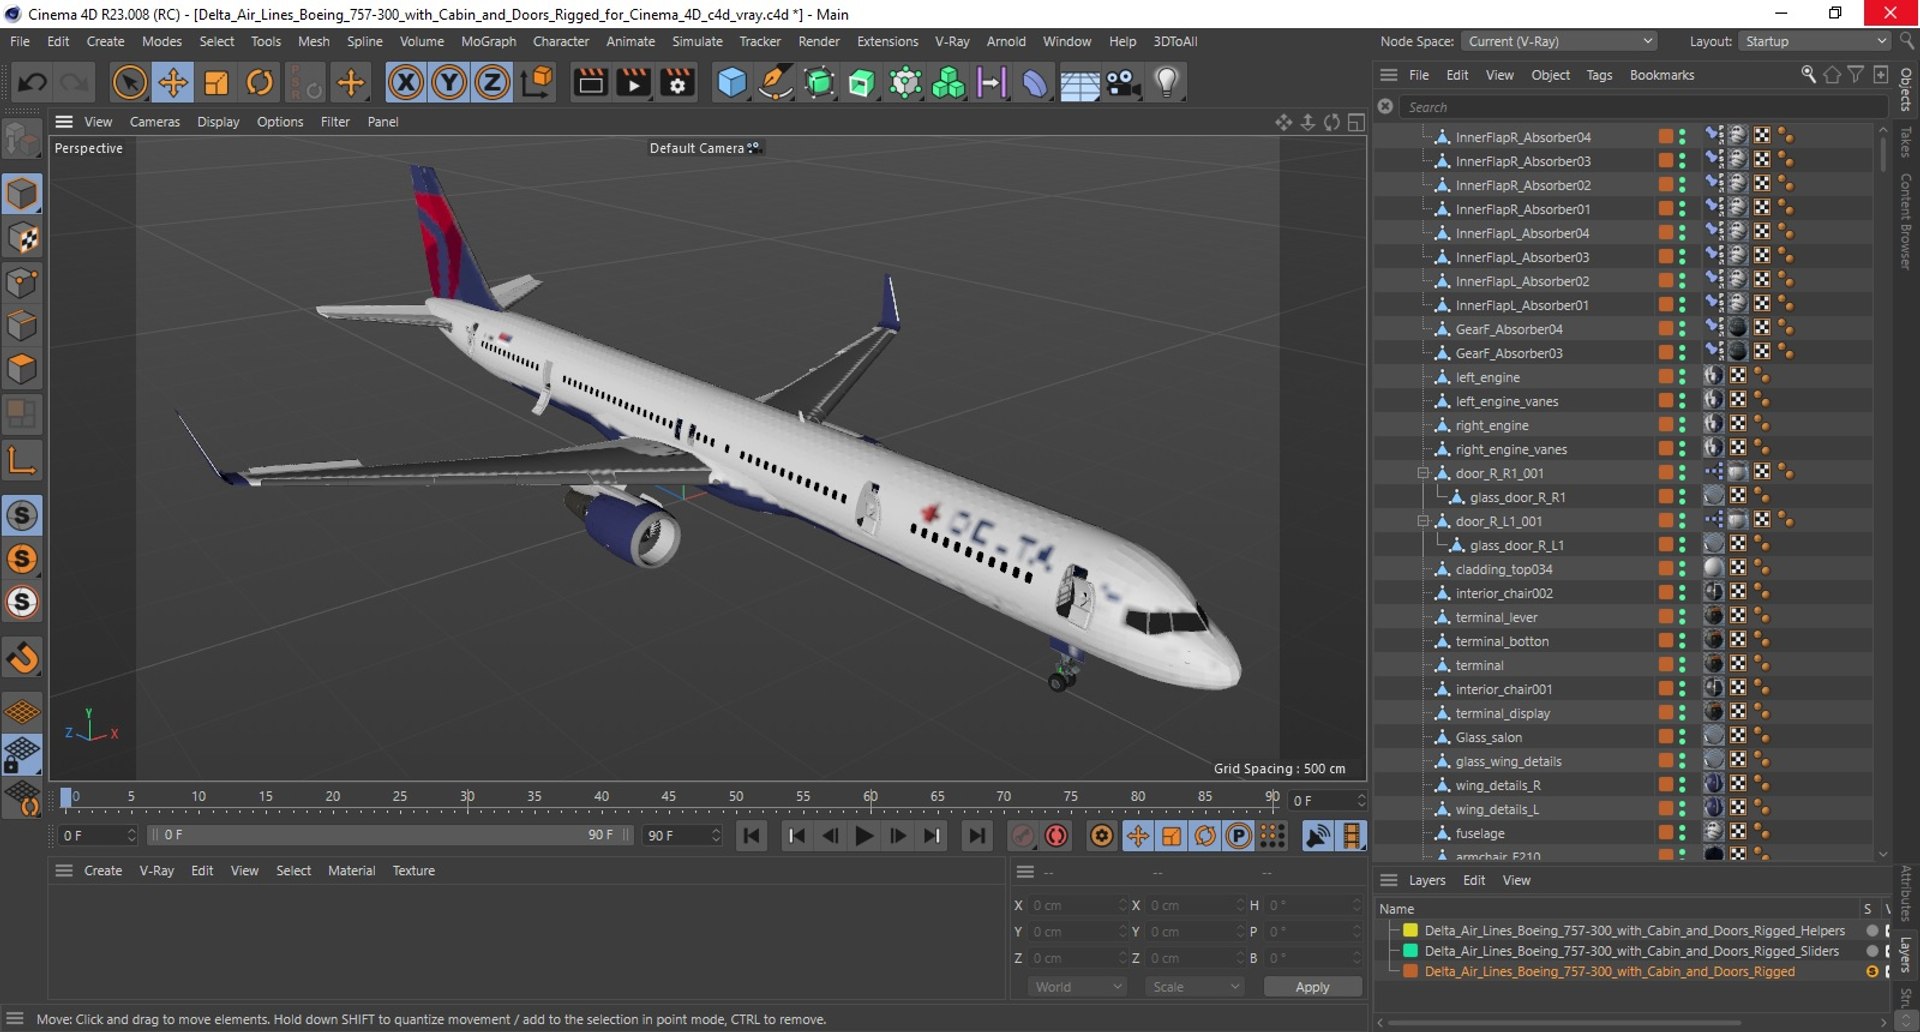
Task: Add a camera object icon
Action: coord(1123,82)
